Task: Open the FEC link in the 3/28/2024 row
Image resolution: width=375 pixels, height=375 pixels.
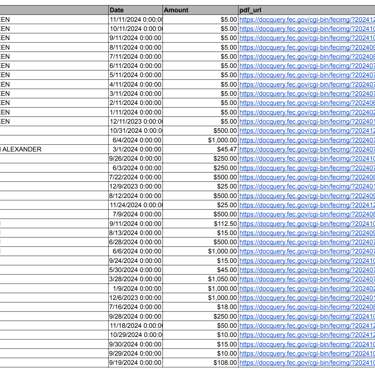Action: click(x=307, y=279)
